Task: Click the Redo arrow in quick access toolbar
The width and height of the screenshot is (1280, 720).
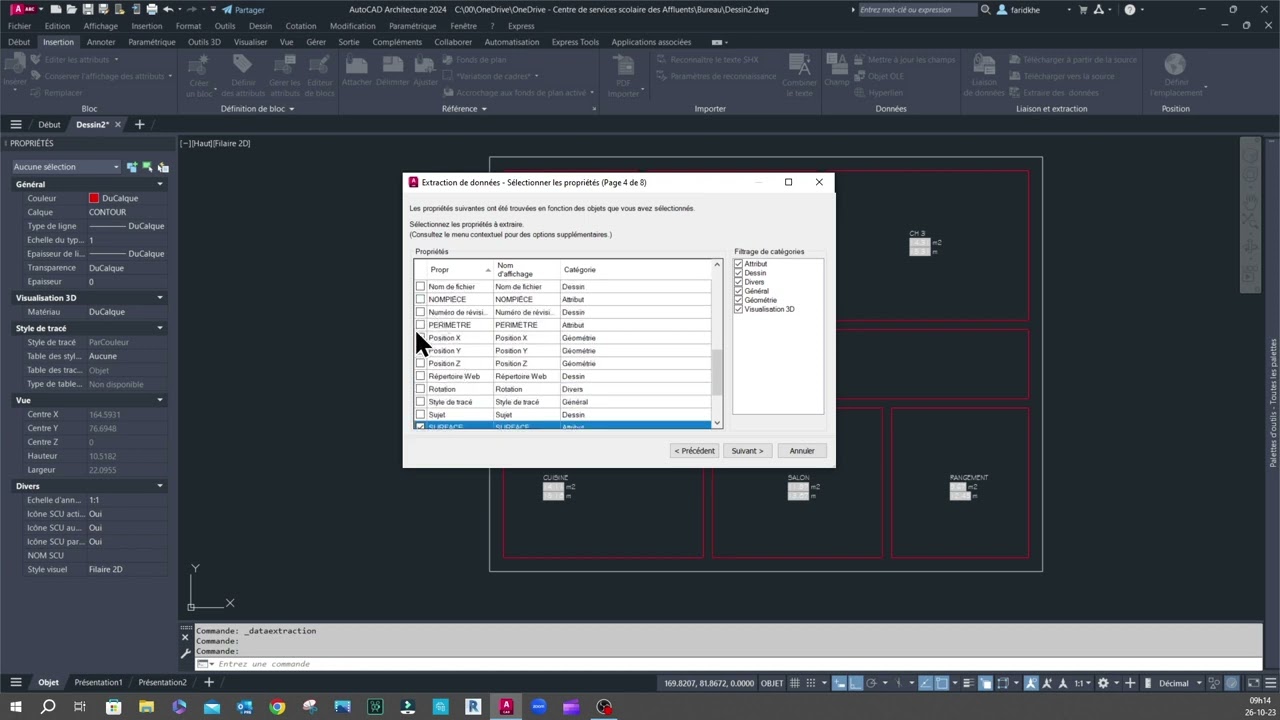Action: (192, 9)
